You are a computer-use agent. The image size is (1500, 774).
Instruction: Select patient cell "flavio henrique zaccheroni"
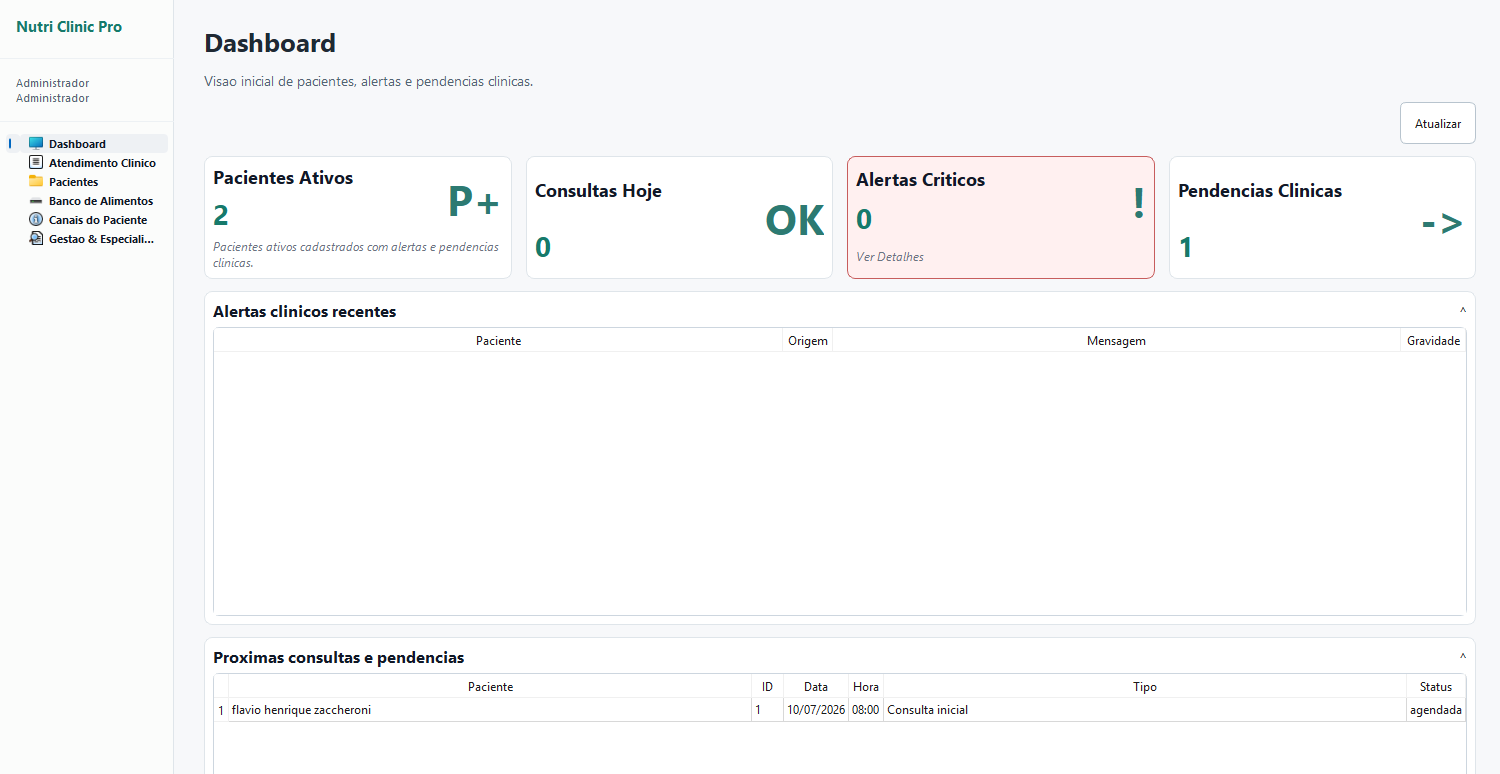click(490, 710)
